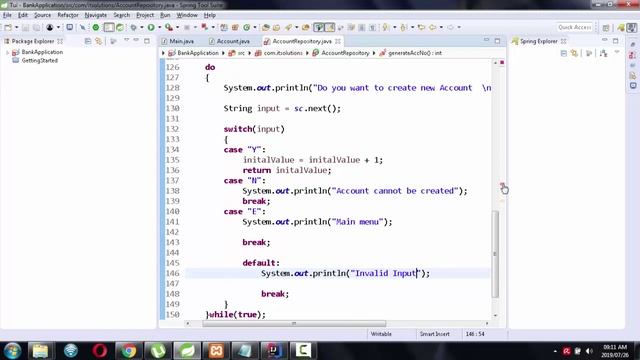The height and width of the screenshot is (360, 640).
Task: Toggle Link with Editor in Package Explorer
Action: 98,41
